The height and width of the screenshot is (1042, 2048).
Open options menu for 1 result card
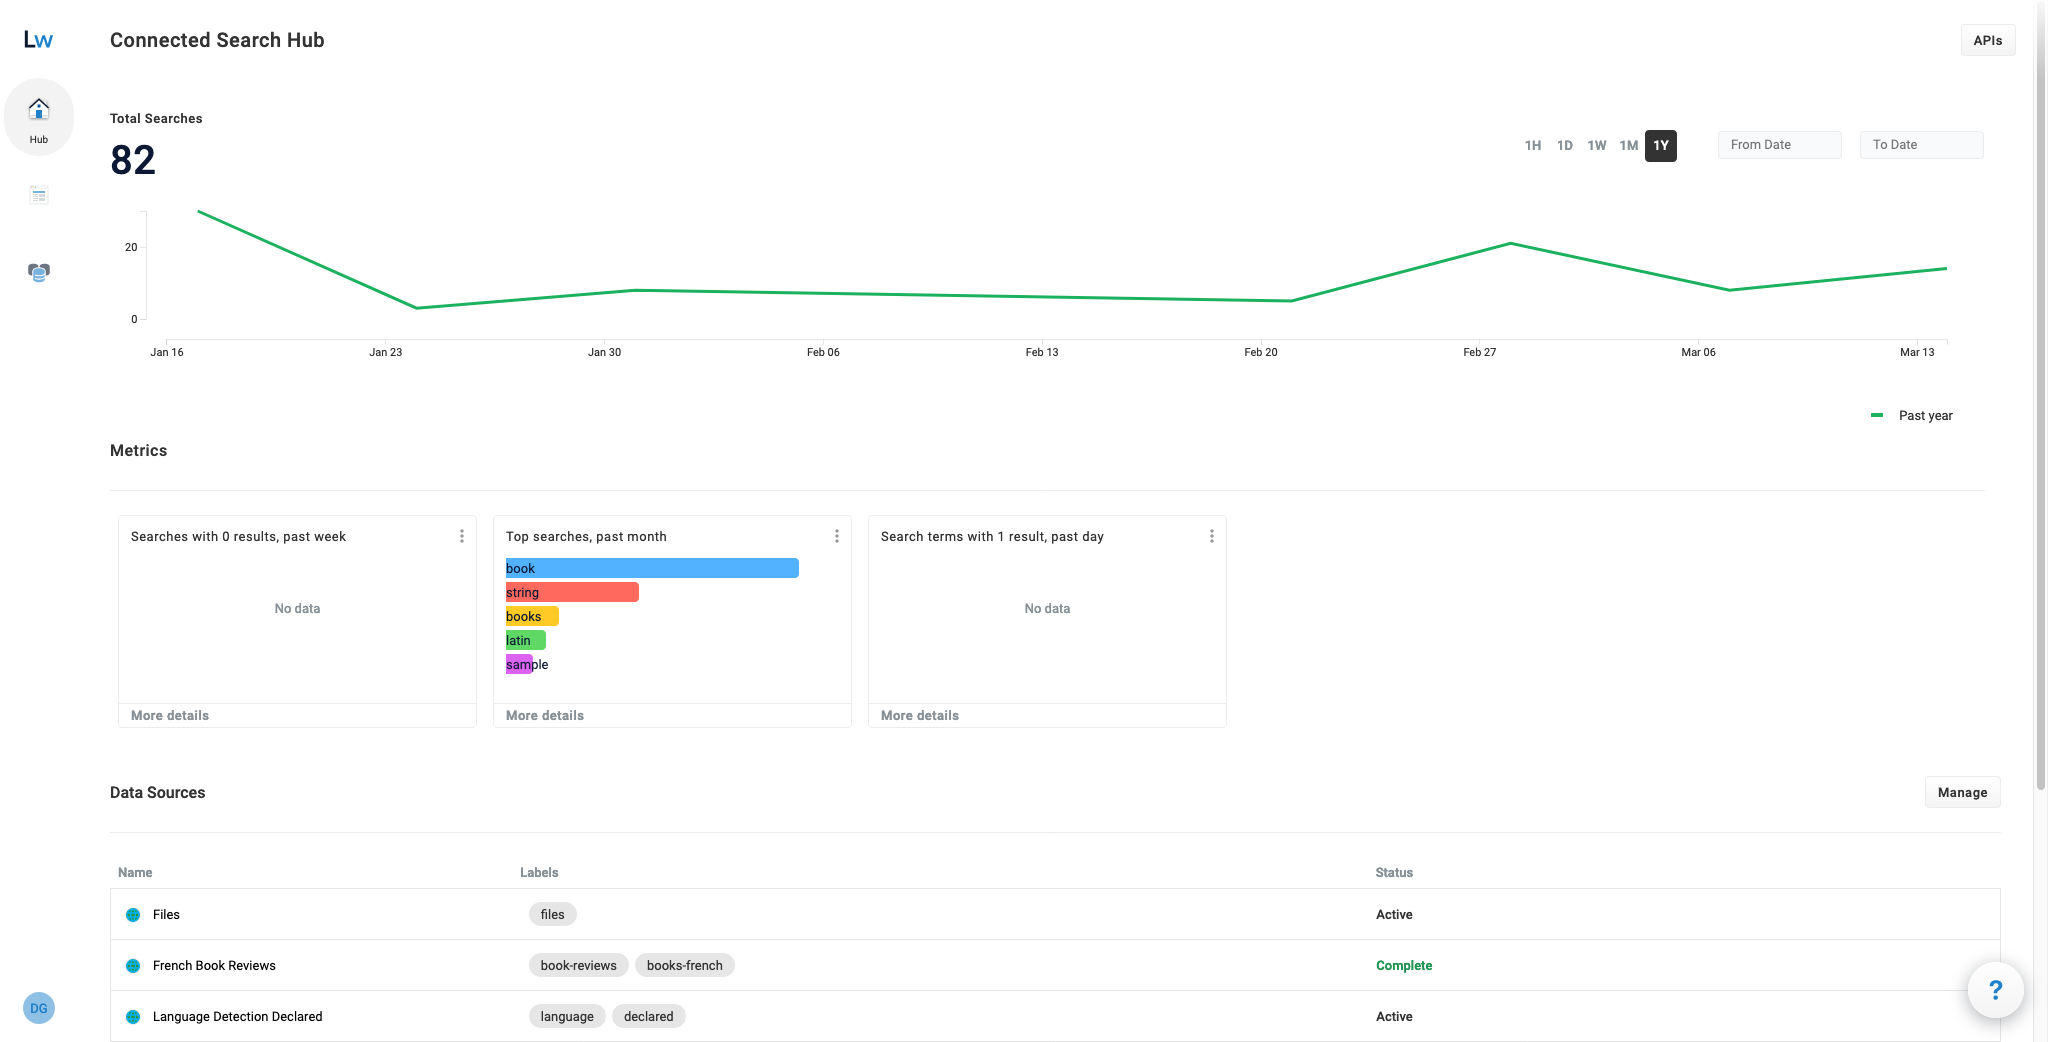[1212, 537]
